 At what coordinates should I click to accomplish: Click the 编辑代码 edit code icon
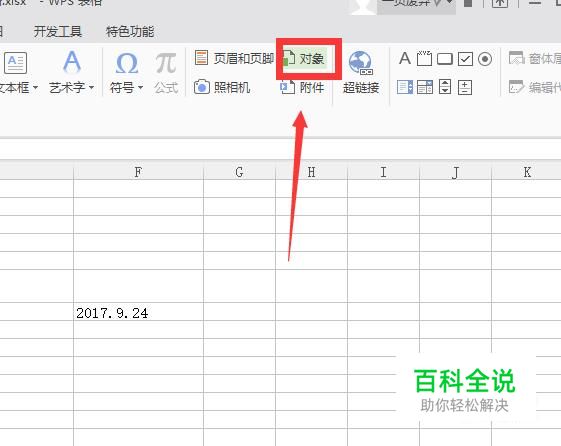point(516,87)
